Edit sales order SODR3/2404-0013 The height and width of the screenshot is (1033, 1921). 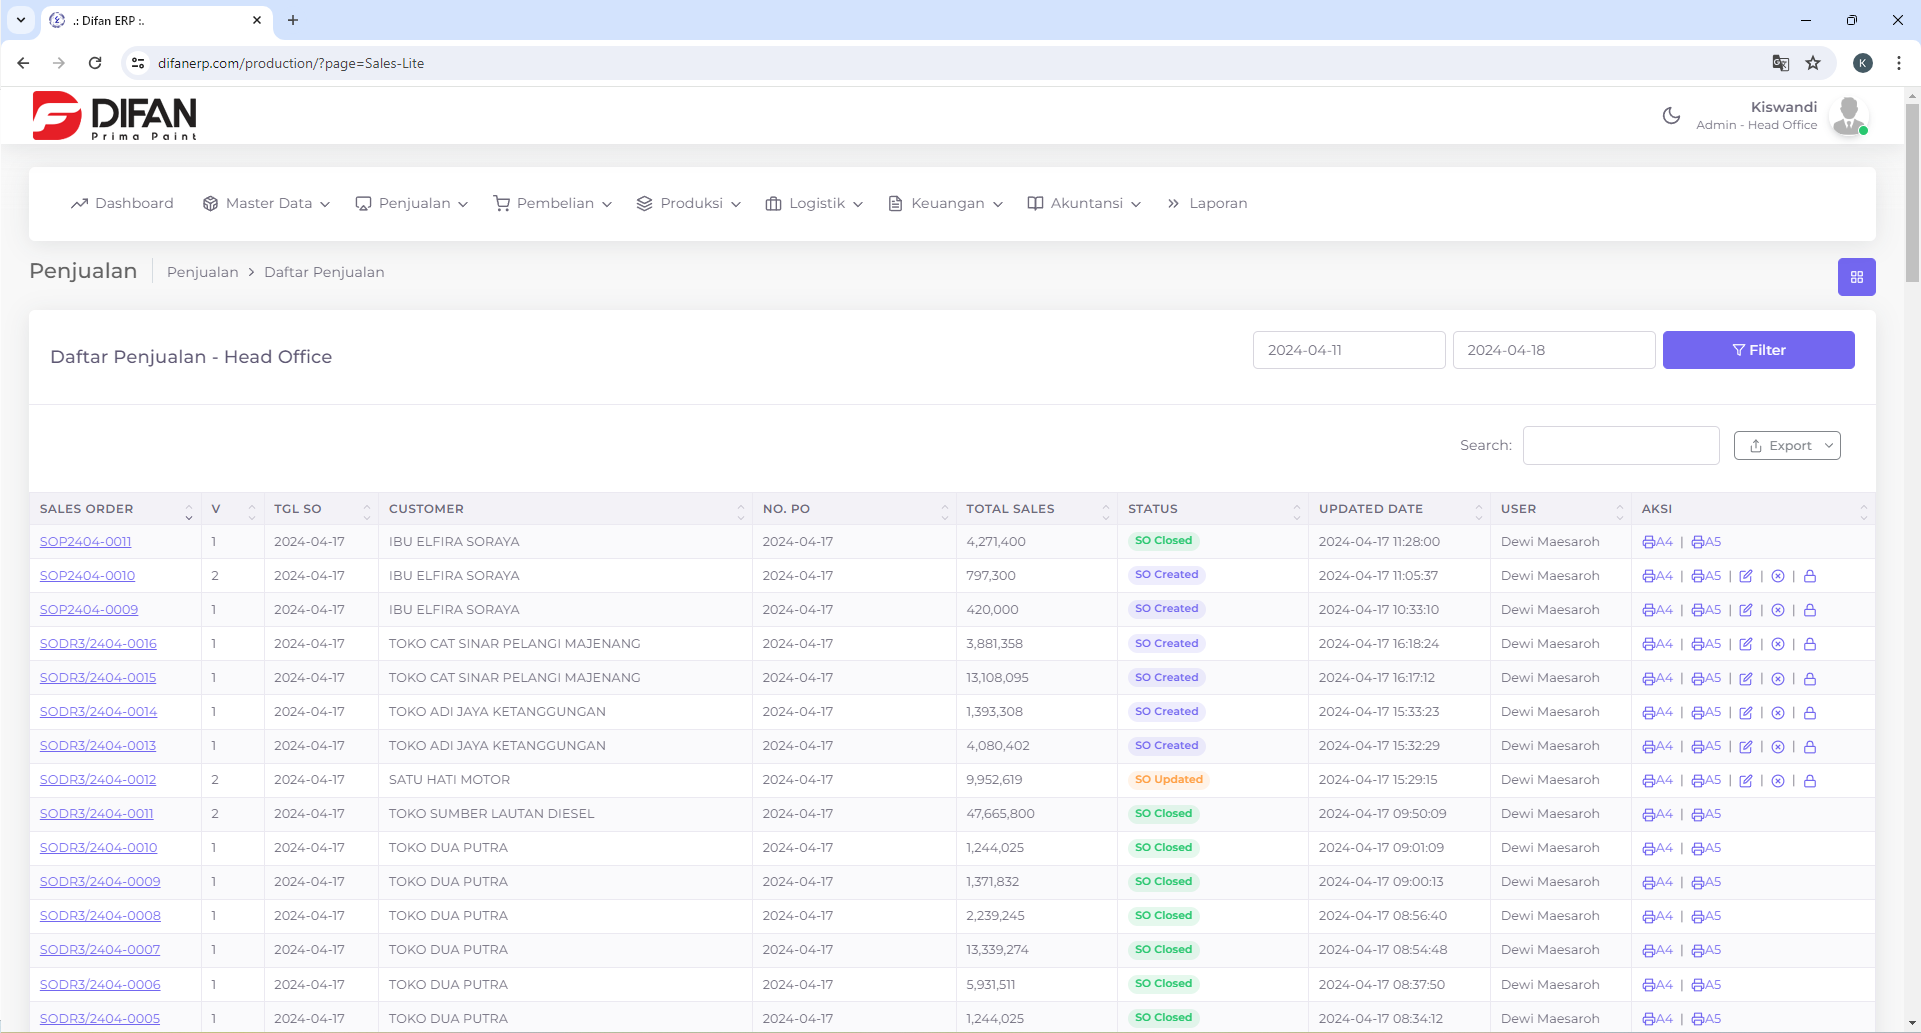tap(1746, 747)
